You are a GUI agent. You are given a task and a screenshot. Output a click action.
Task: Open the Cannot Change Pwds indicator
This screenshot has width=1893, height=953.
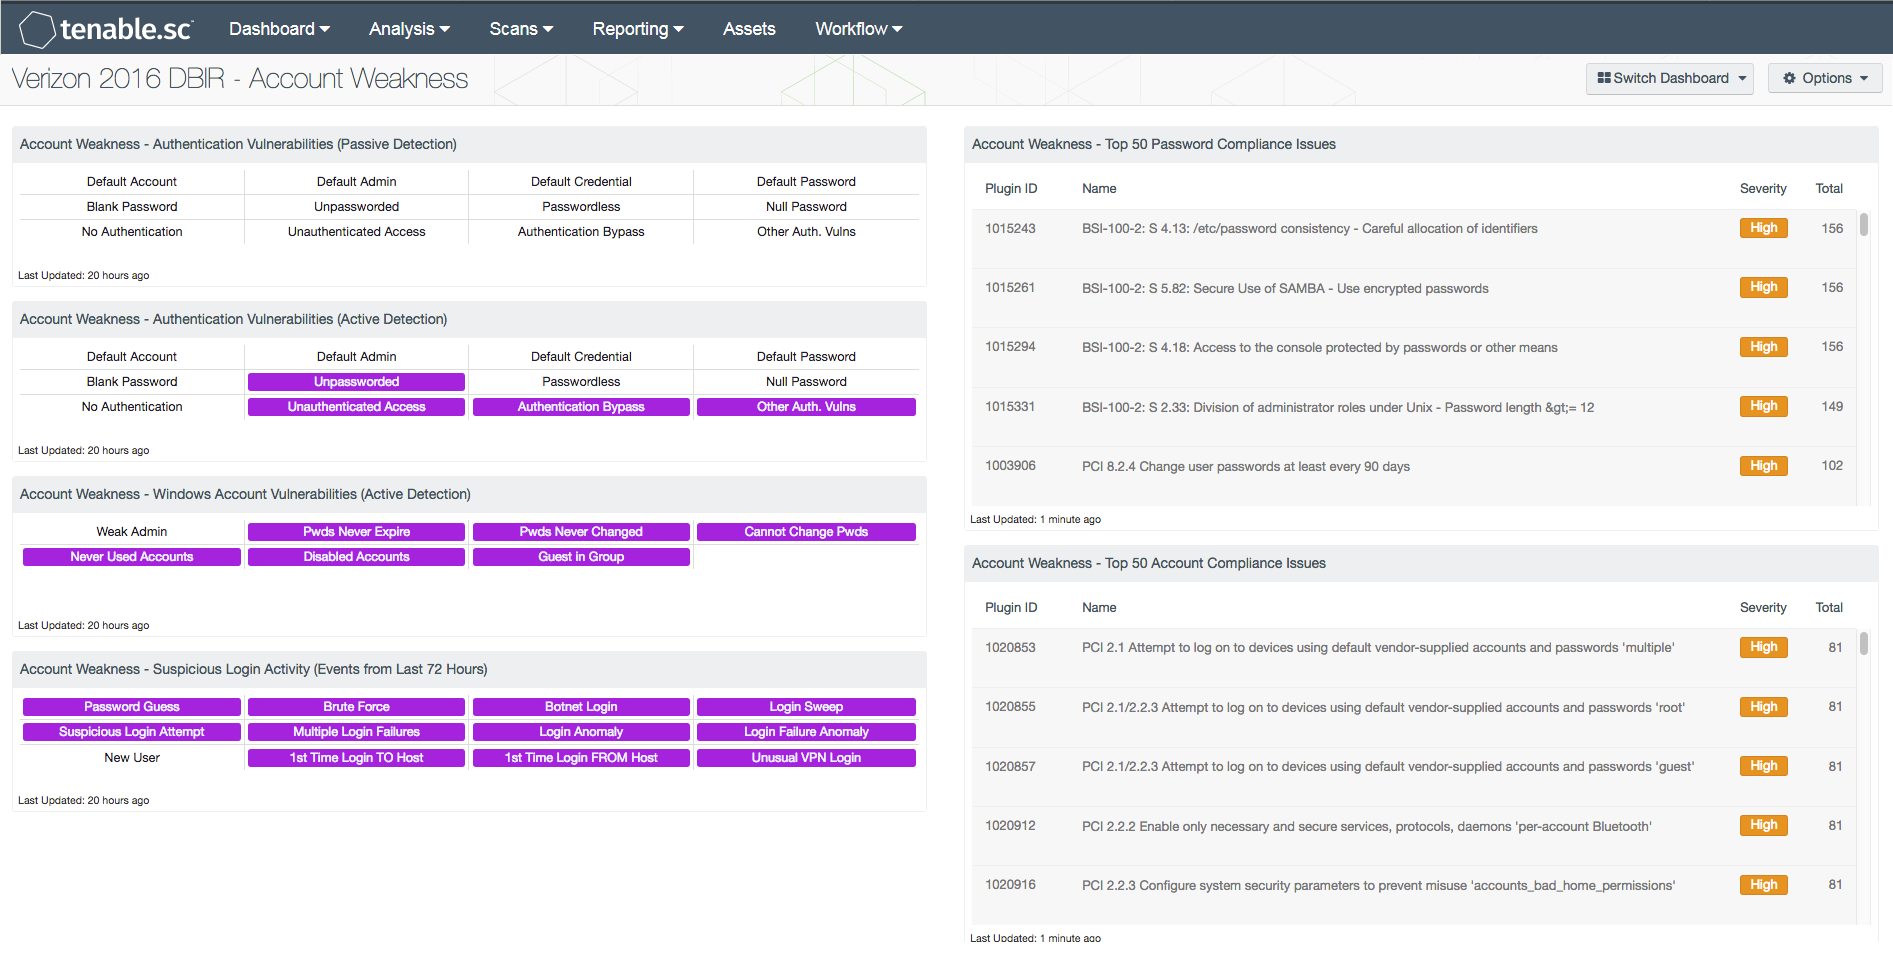tap(806, 532)
